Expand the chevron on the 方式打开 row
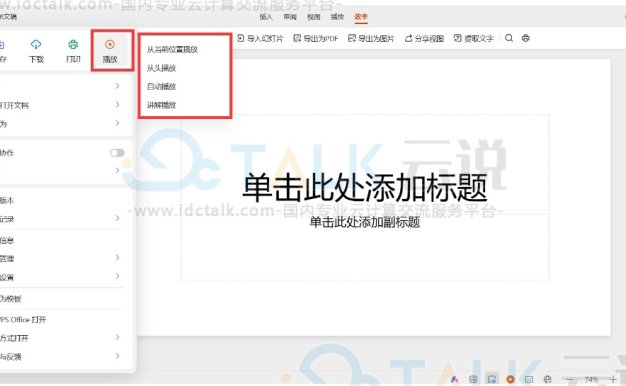 pos(117,337)
